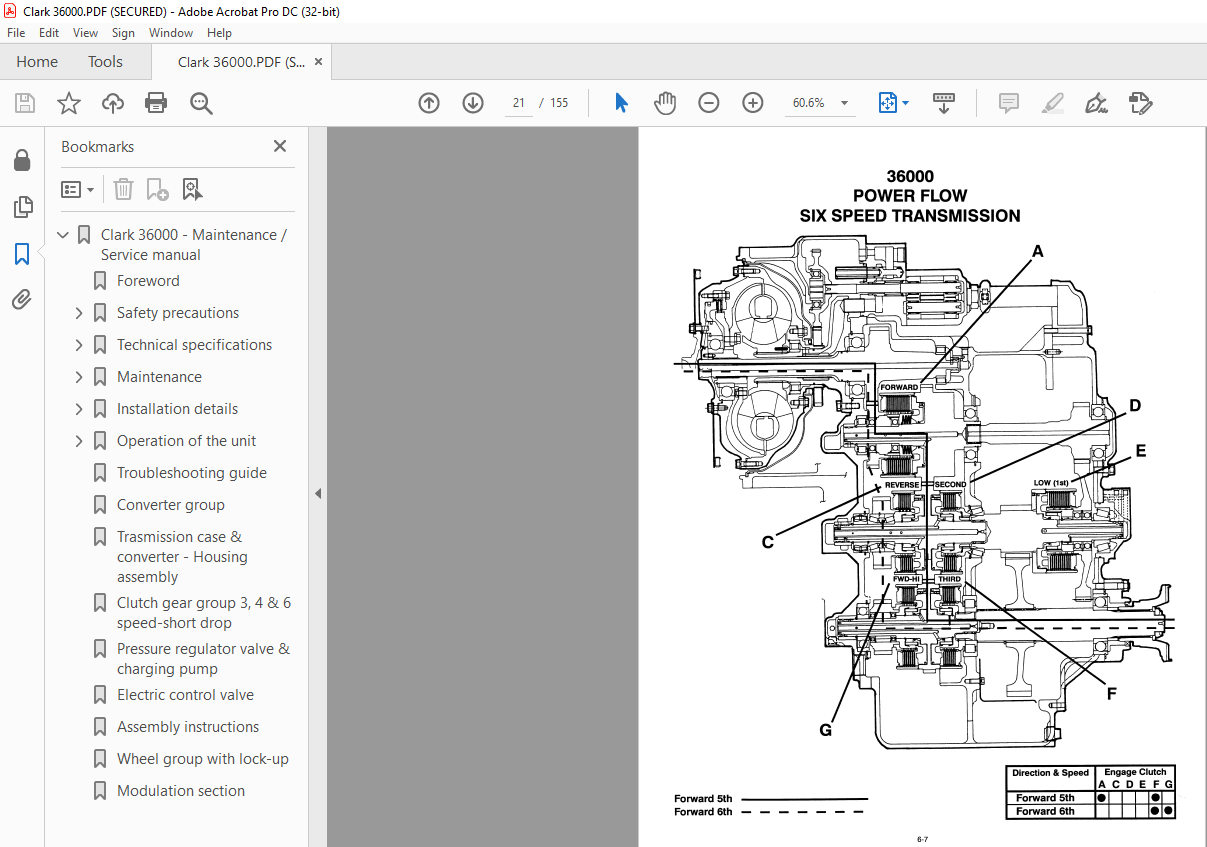
Task: Zoom in with the plus circle icon
Action: 753,103
